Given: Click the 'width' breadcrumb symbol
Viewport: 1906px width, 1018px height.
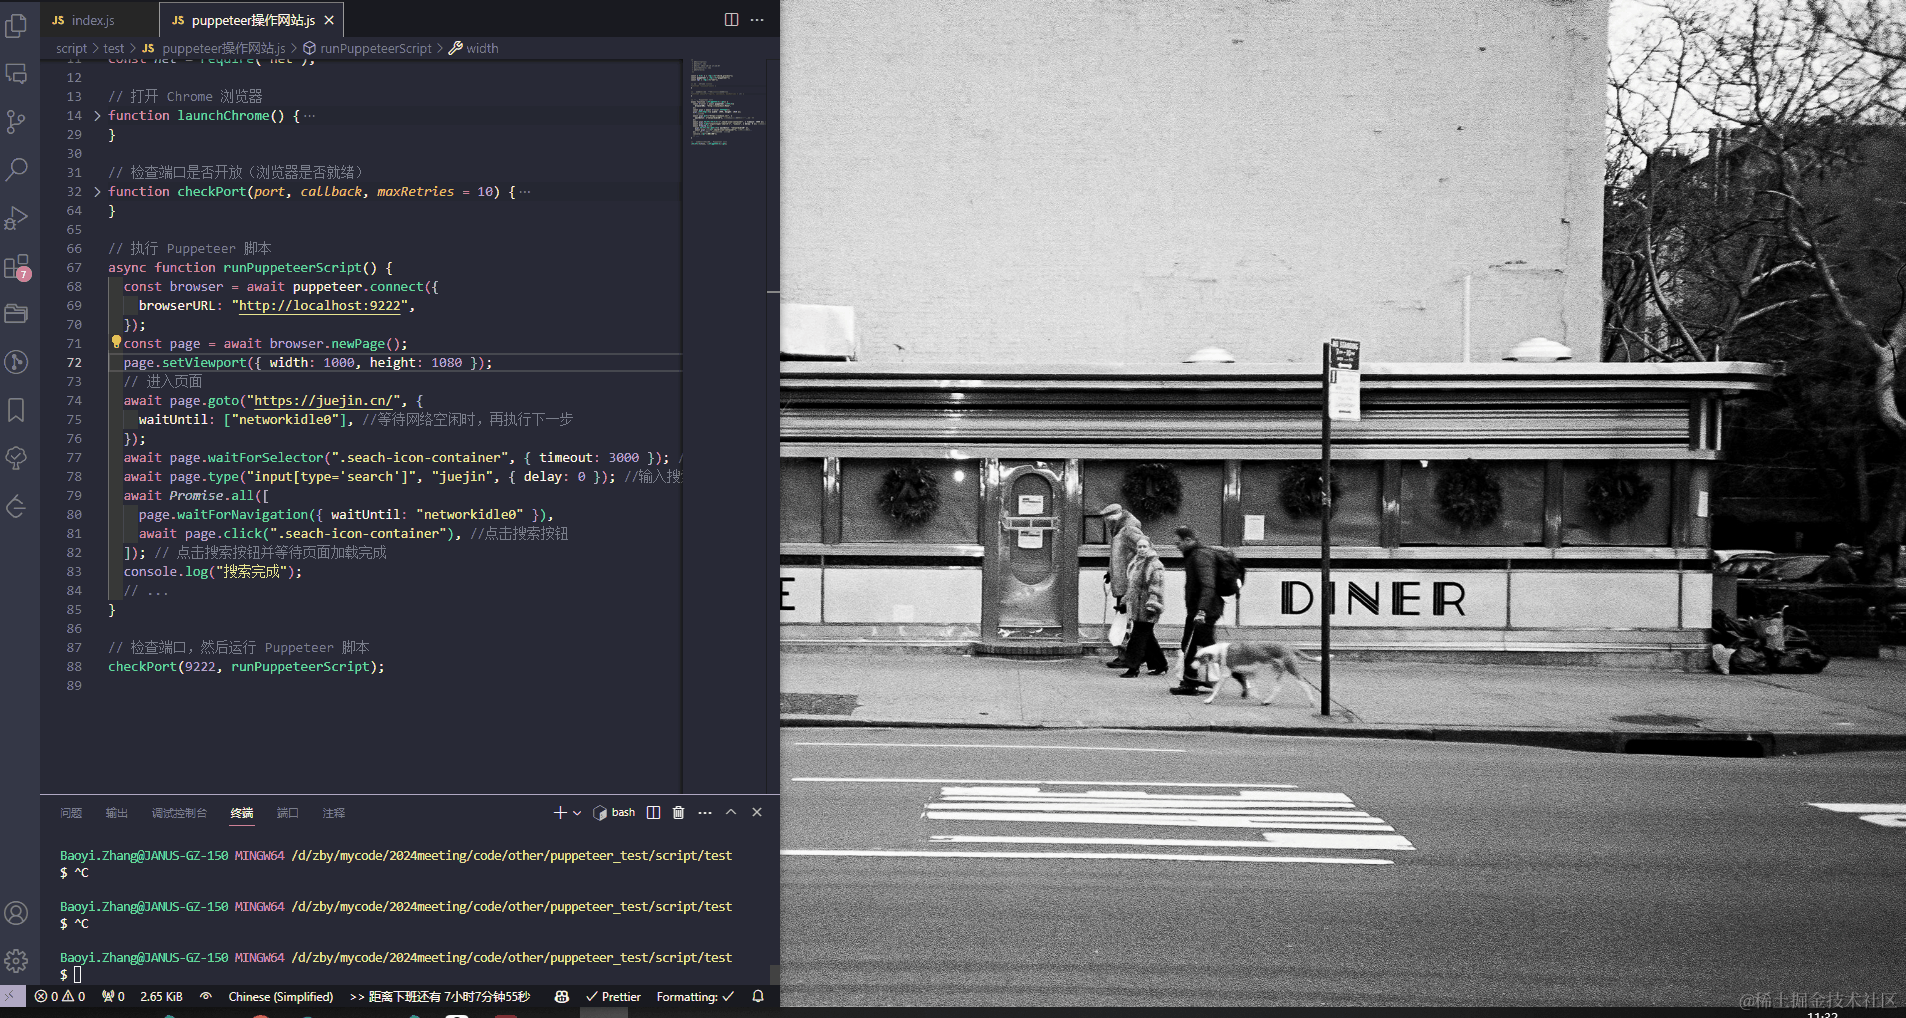Looking at the screenshot, I should [474, 48].
